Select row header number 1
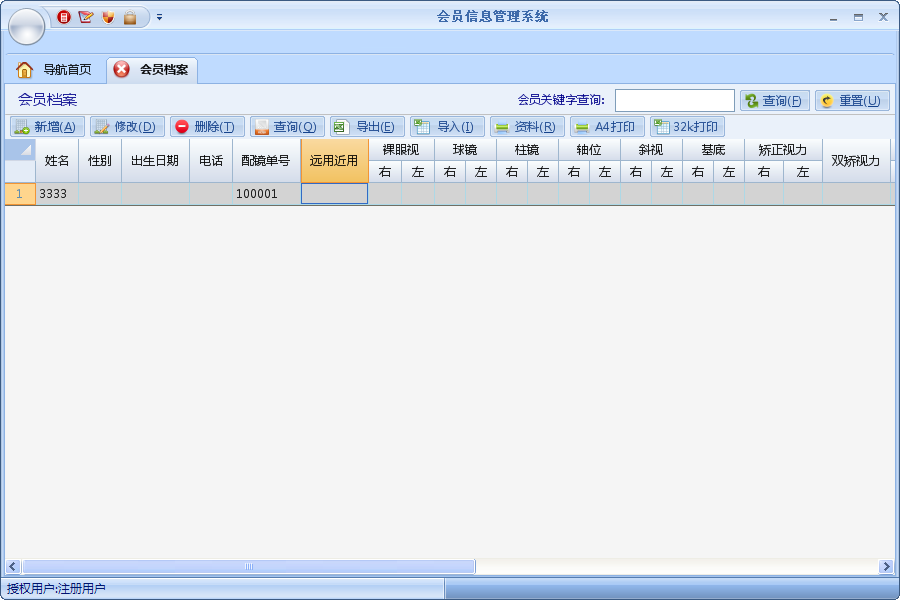Screen dimensions: 900x600 pyautogui.click(x=20, y=194)
